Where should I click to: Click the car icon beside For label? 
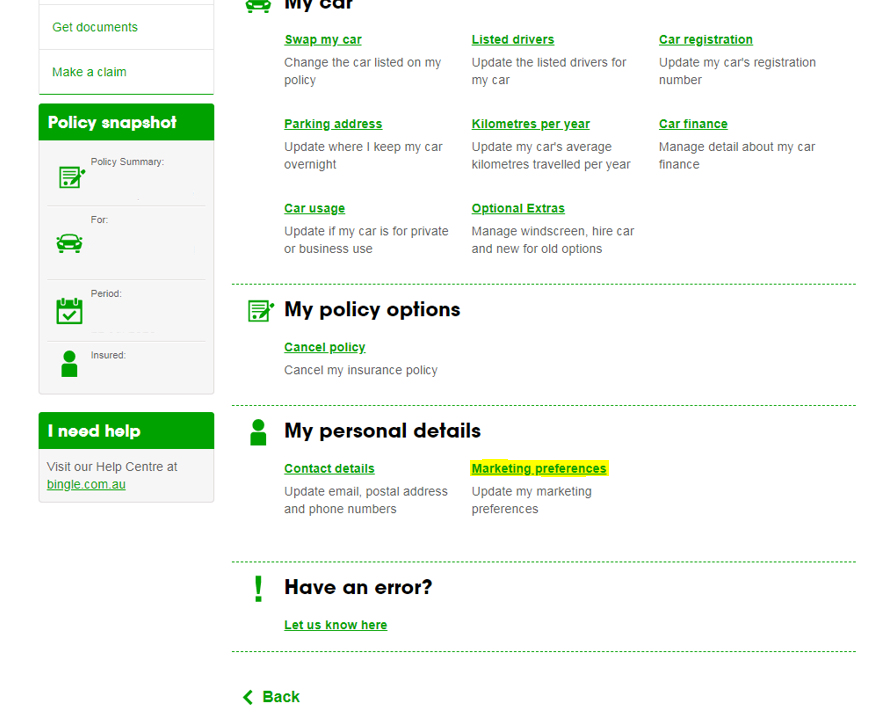(69, 243)
